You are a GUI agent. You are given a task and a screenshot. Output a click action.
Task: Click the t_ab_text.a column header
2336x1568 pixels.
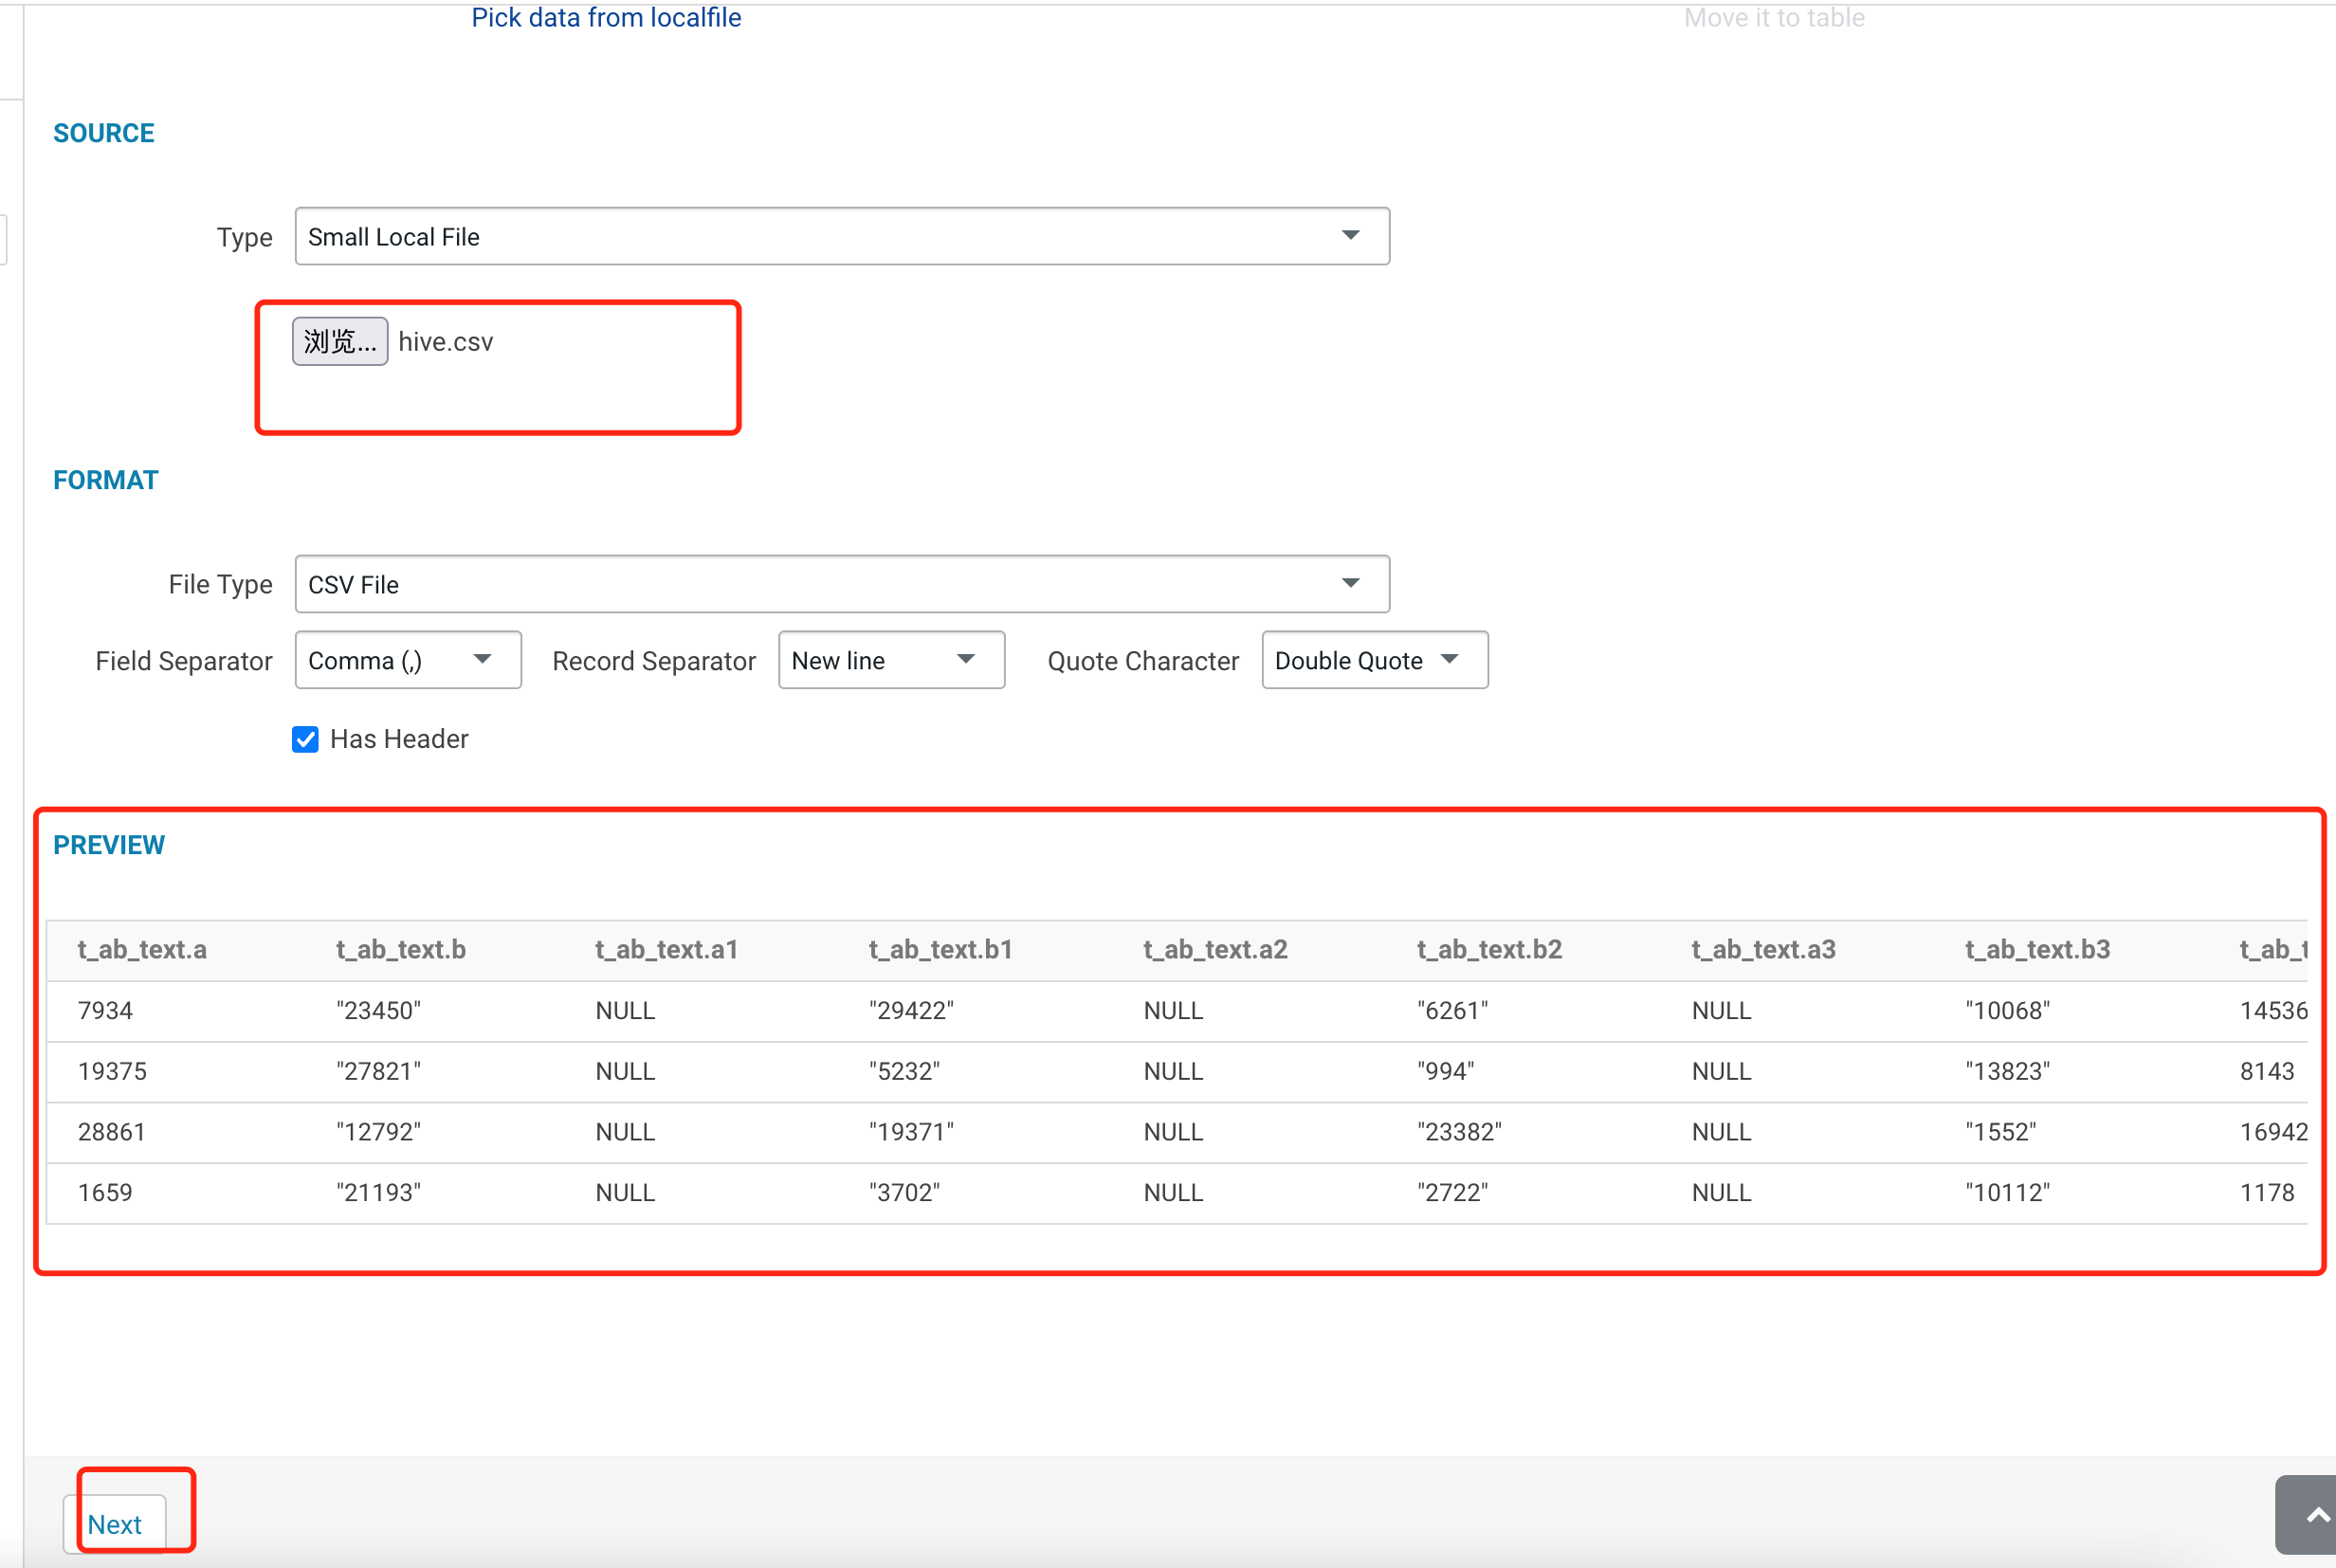(143, 949)
